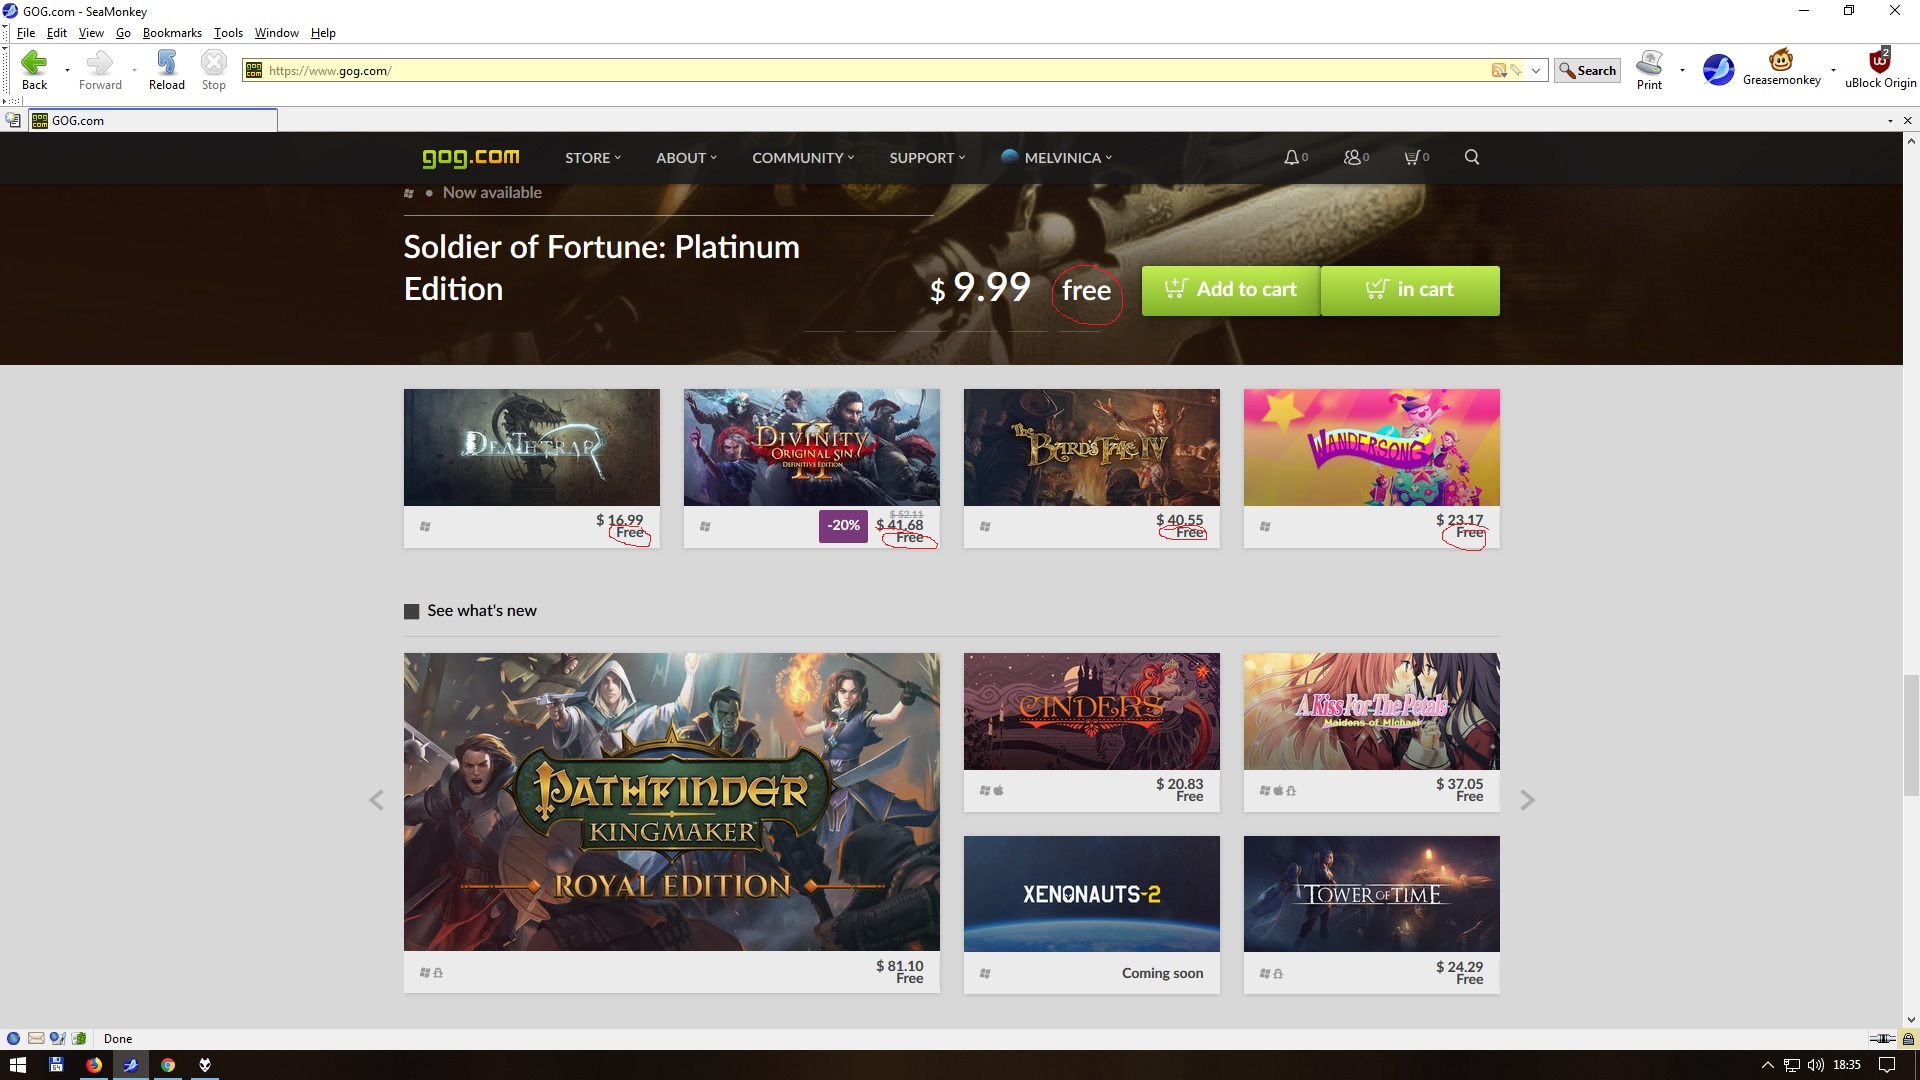Viewport: 1920px width, 1080px height.
Task: Open the Edit menu
Action: click(x=57, y=32)
